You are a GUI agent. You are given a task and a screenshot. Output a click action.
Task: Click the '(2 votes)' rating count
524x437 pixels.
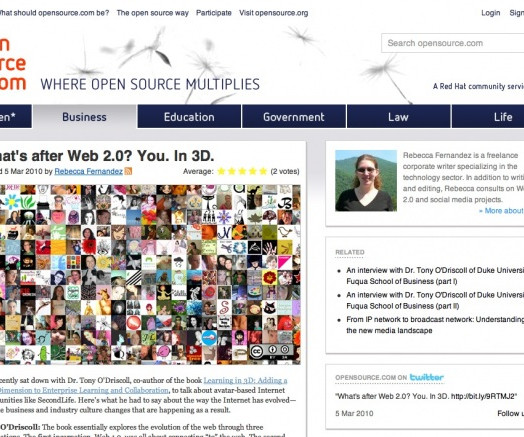tap(285, 171)
